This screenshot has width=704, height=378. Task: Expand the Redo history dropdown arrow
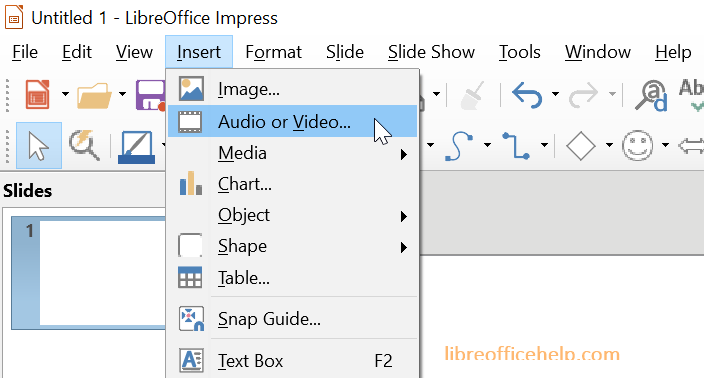(612, 94)
